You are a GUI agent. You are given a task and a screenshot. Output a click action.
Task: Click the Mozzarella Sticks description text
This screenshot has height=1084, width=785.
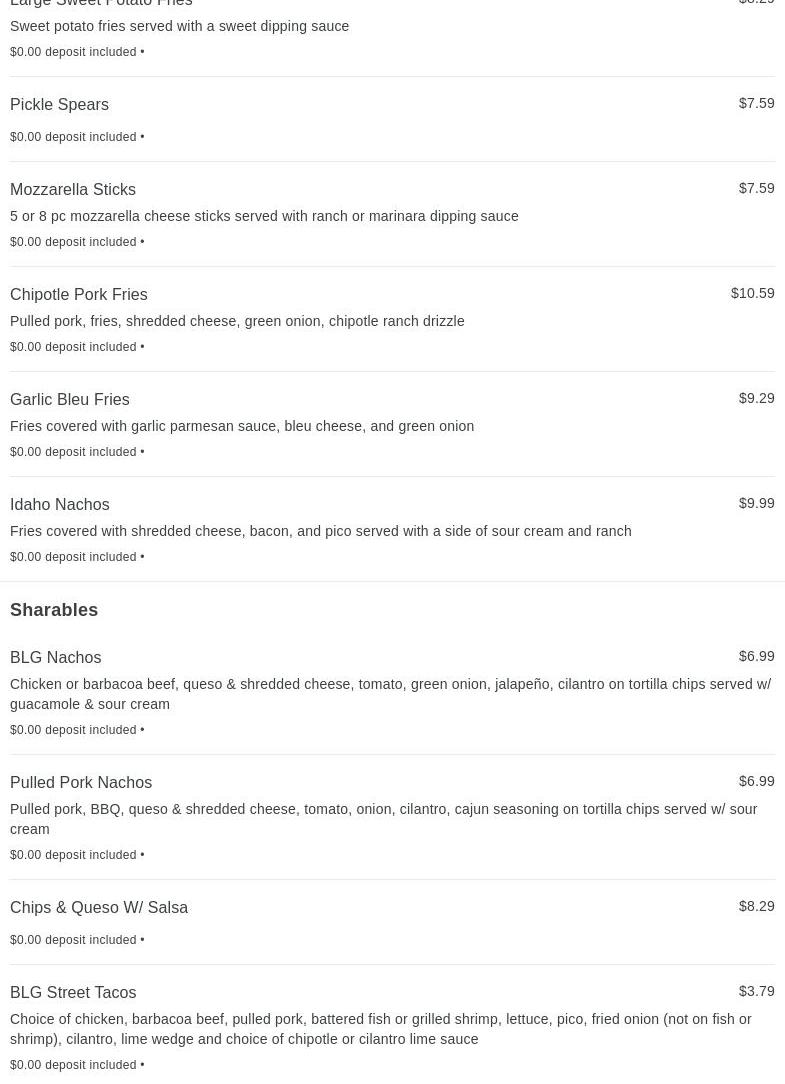(264, 216)
